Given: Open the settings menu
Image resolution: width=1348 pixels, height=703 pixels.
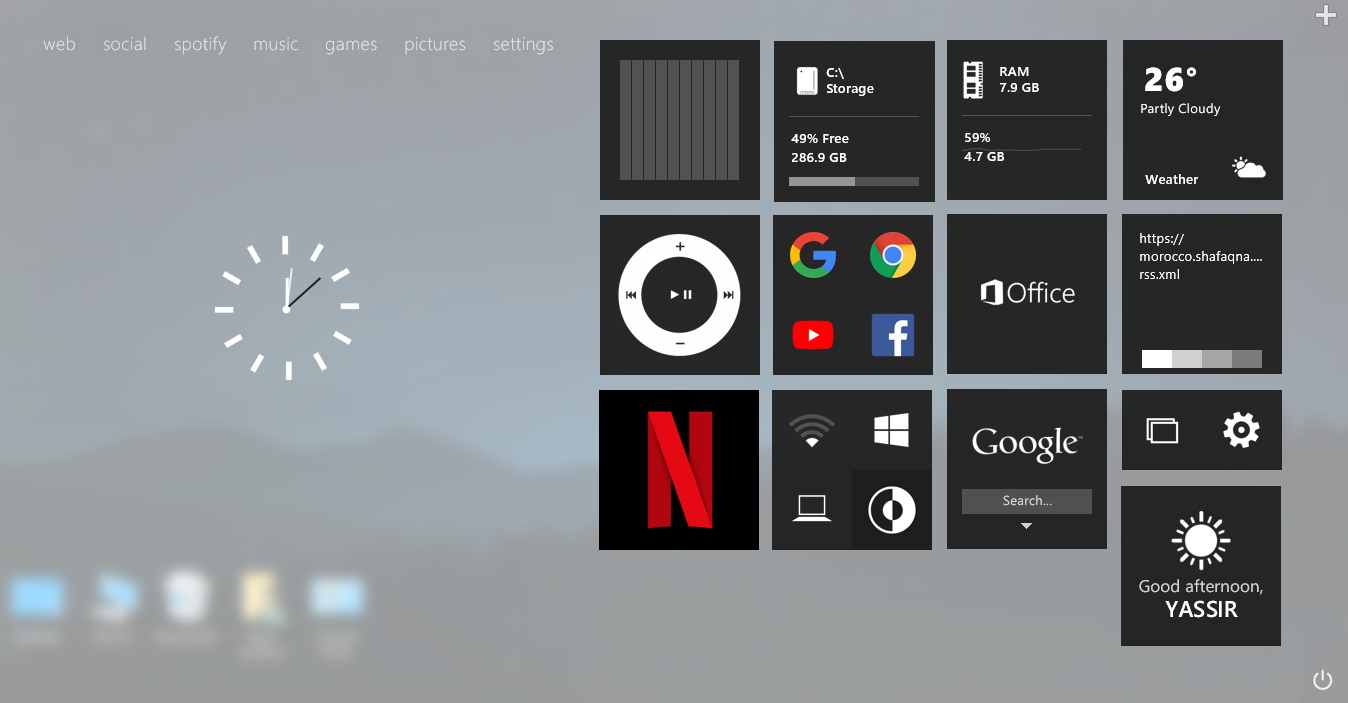Looking at the screenshot, I should point(523,44).
